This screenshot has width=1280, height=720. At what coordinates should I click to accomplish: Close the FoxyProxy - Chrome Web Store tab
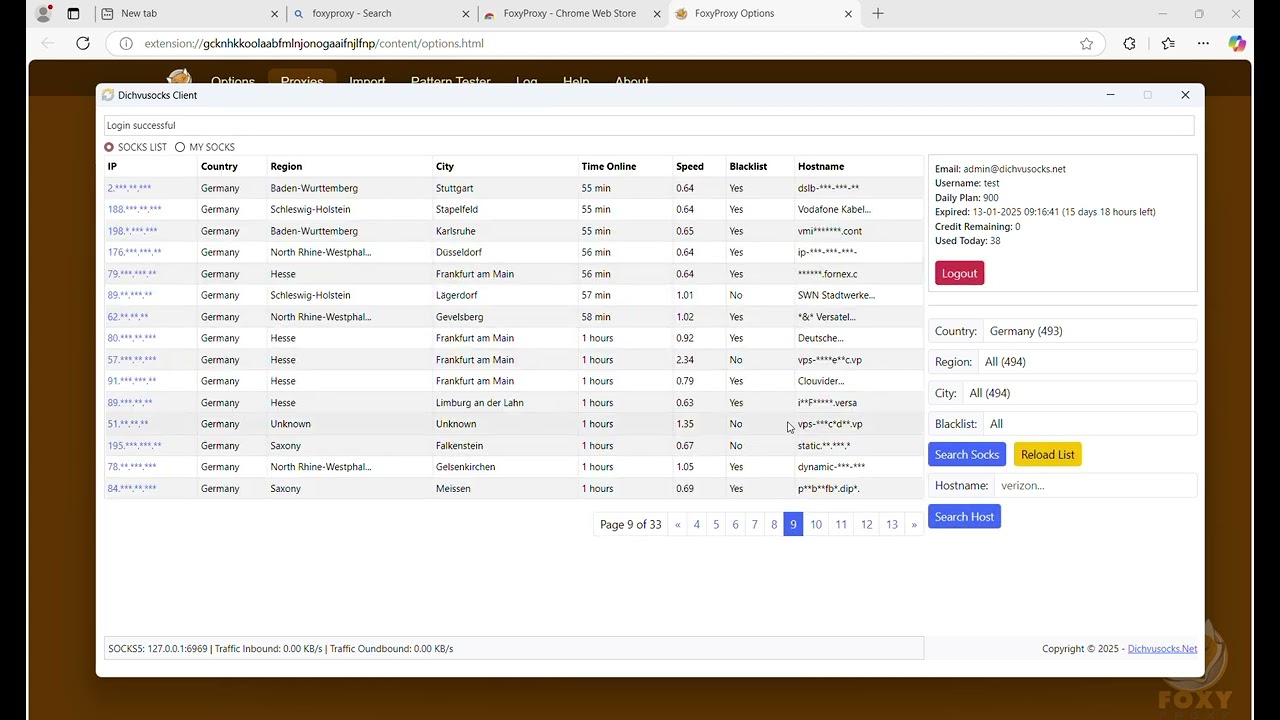(657, 14)
